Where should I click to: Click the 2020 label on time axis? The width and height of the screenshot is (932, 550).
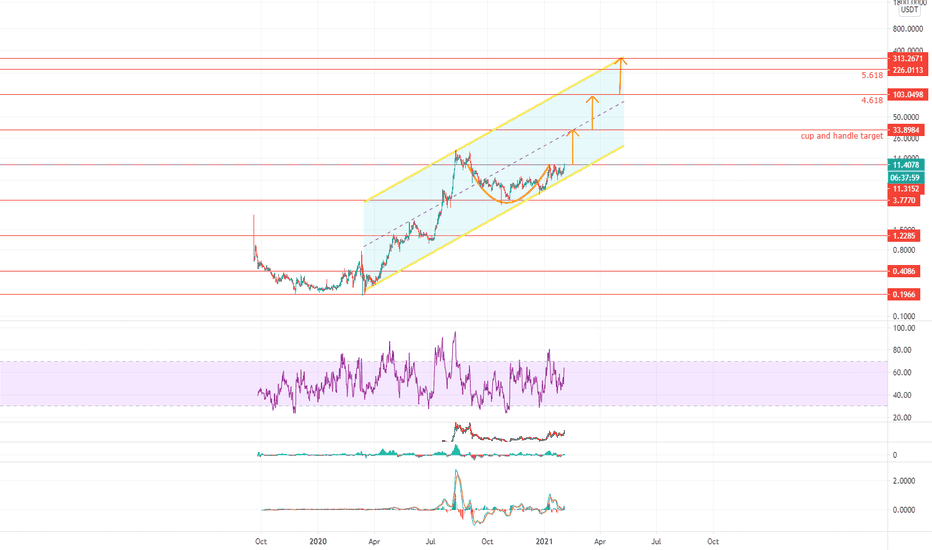318,542
